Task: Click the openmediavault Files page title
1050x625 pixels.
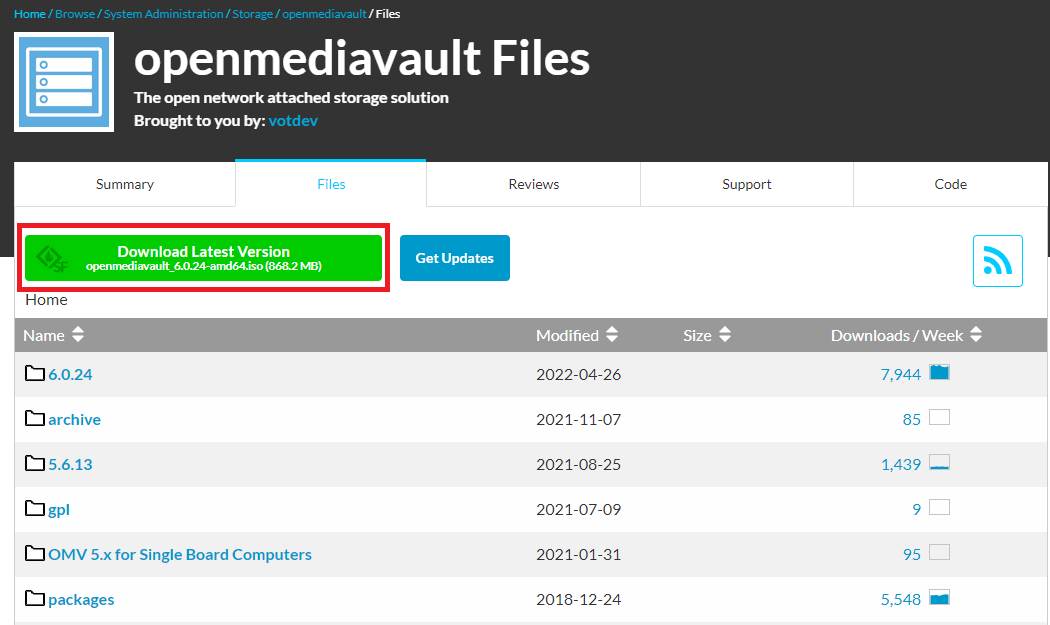Action: (362, 58)
